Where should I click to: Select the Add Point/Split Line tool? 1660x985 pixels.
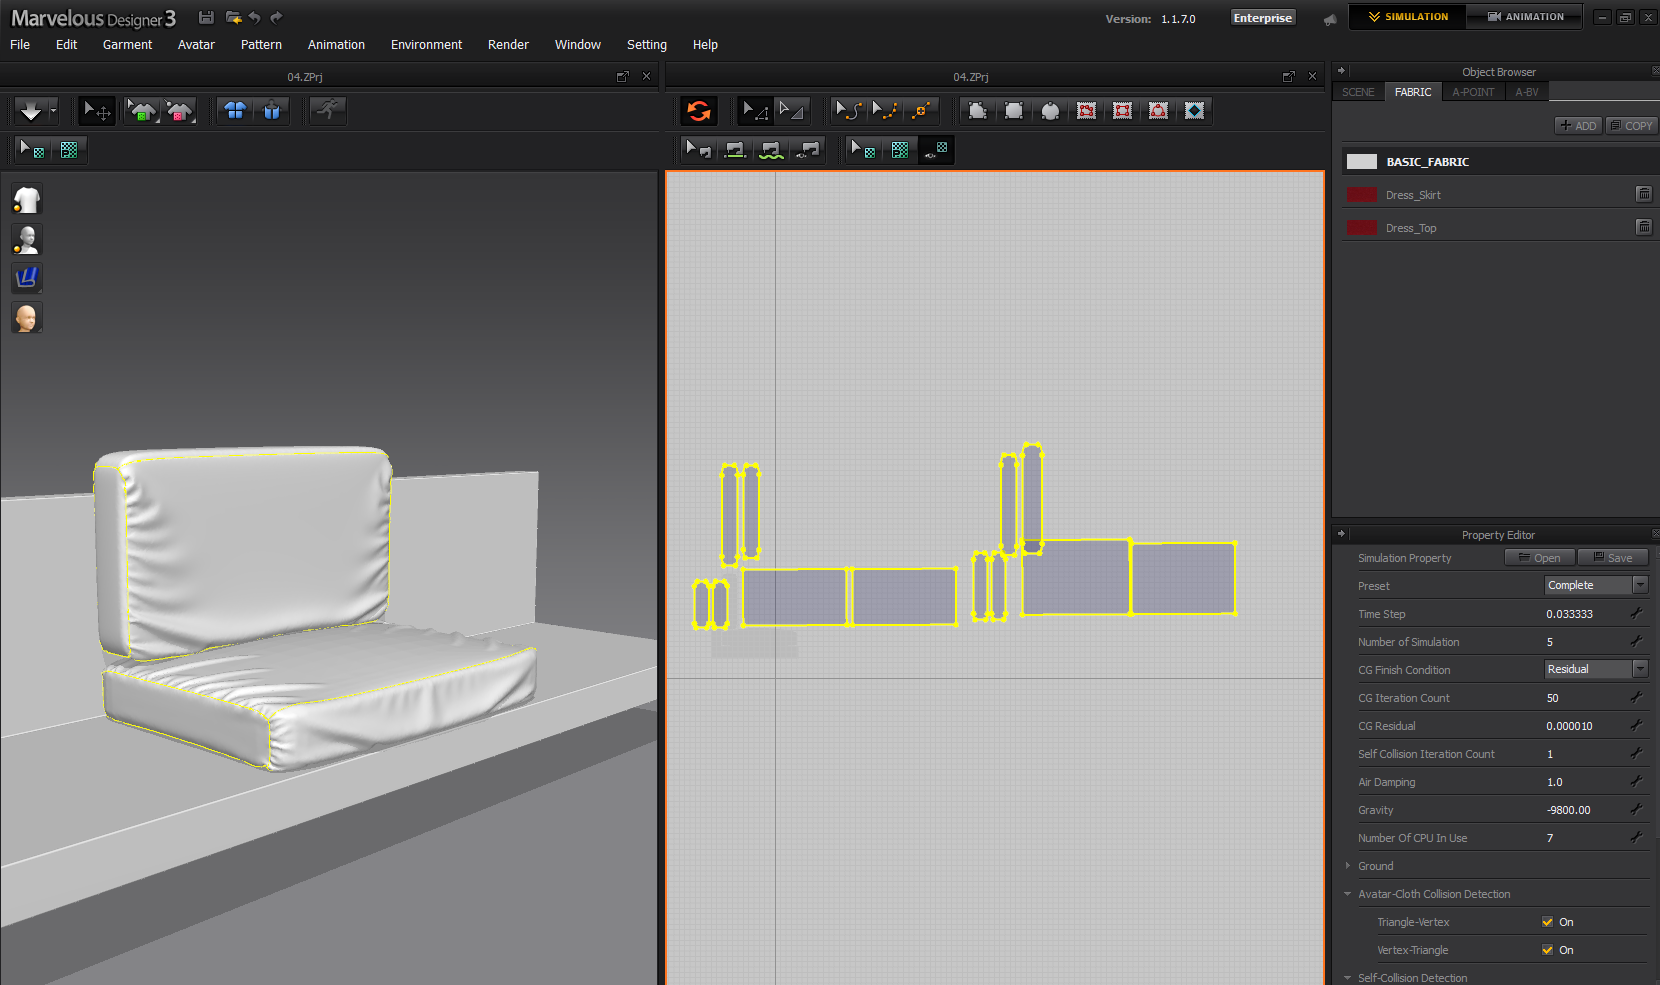(x=921, y=111)
